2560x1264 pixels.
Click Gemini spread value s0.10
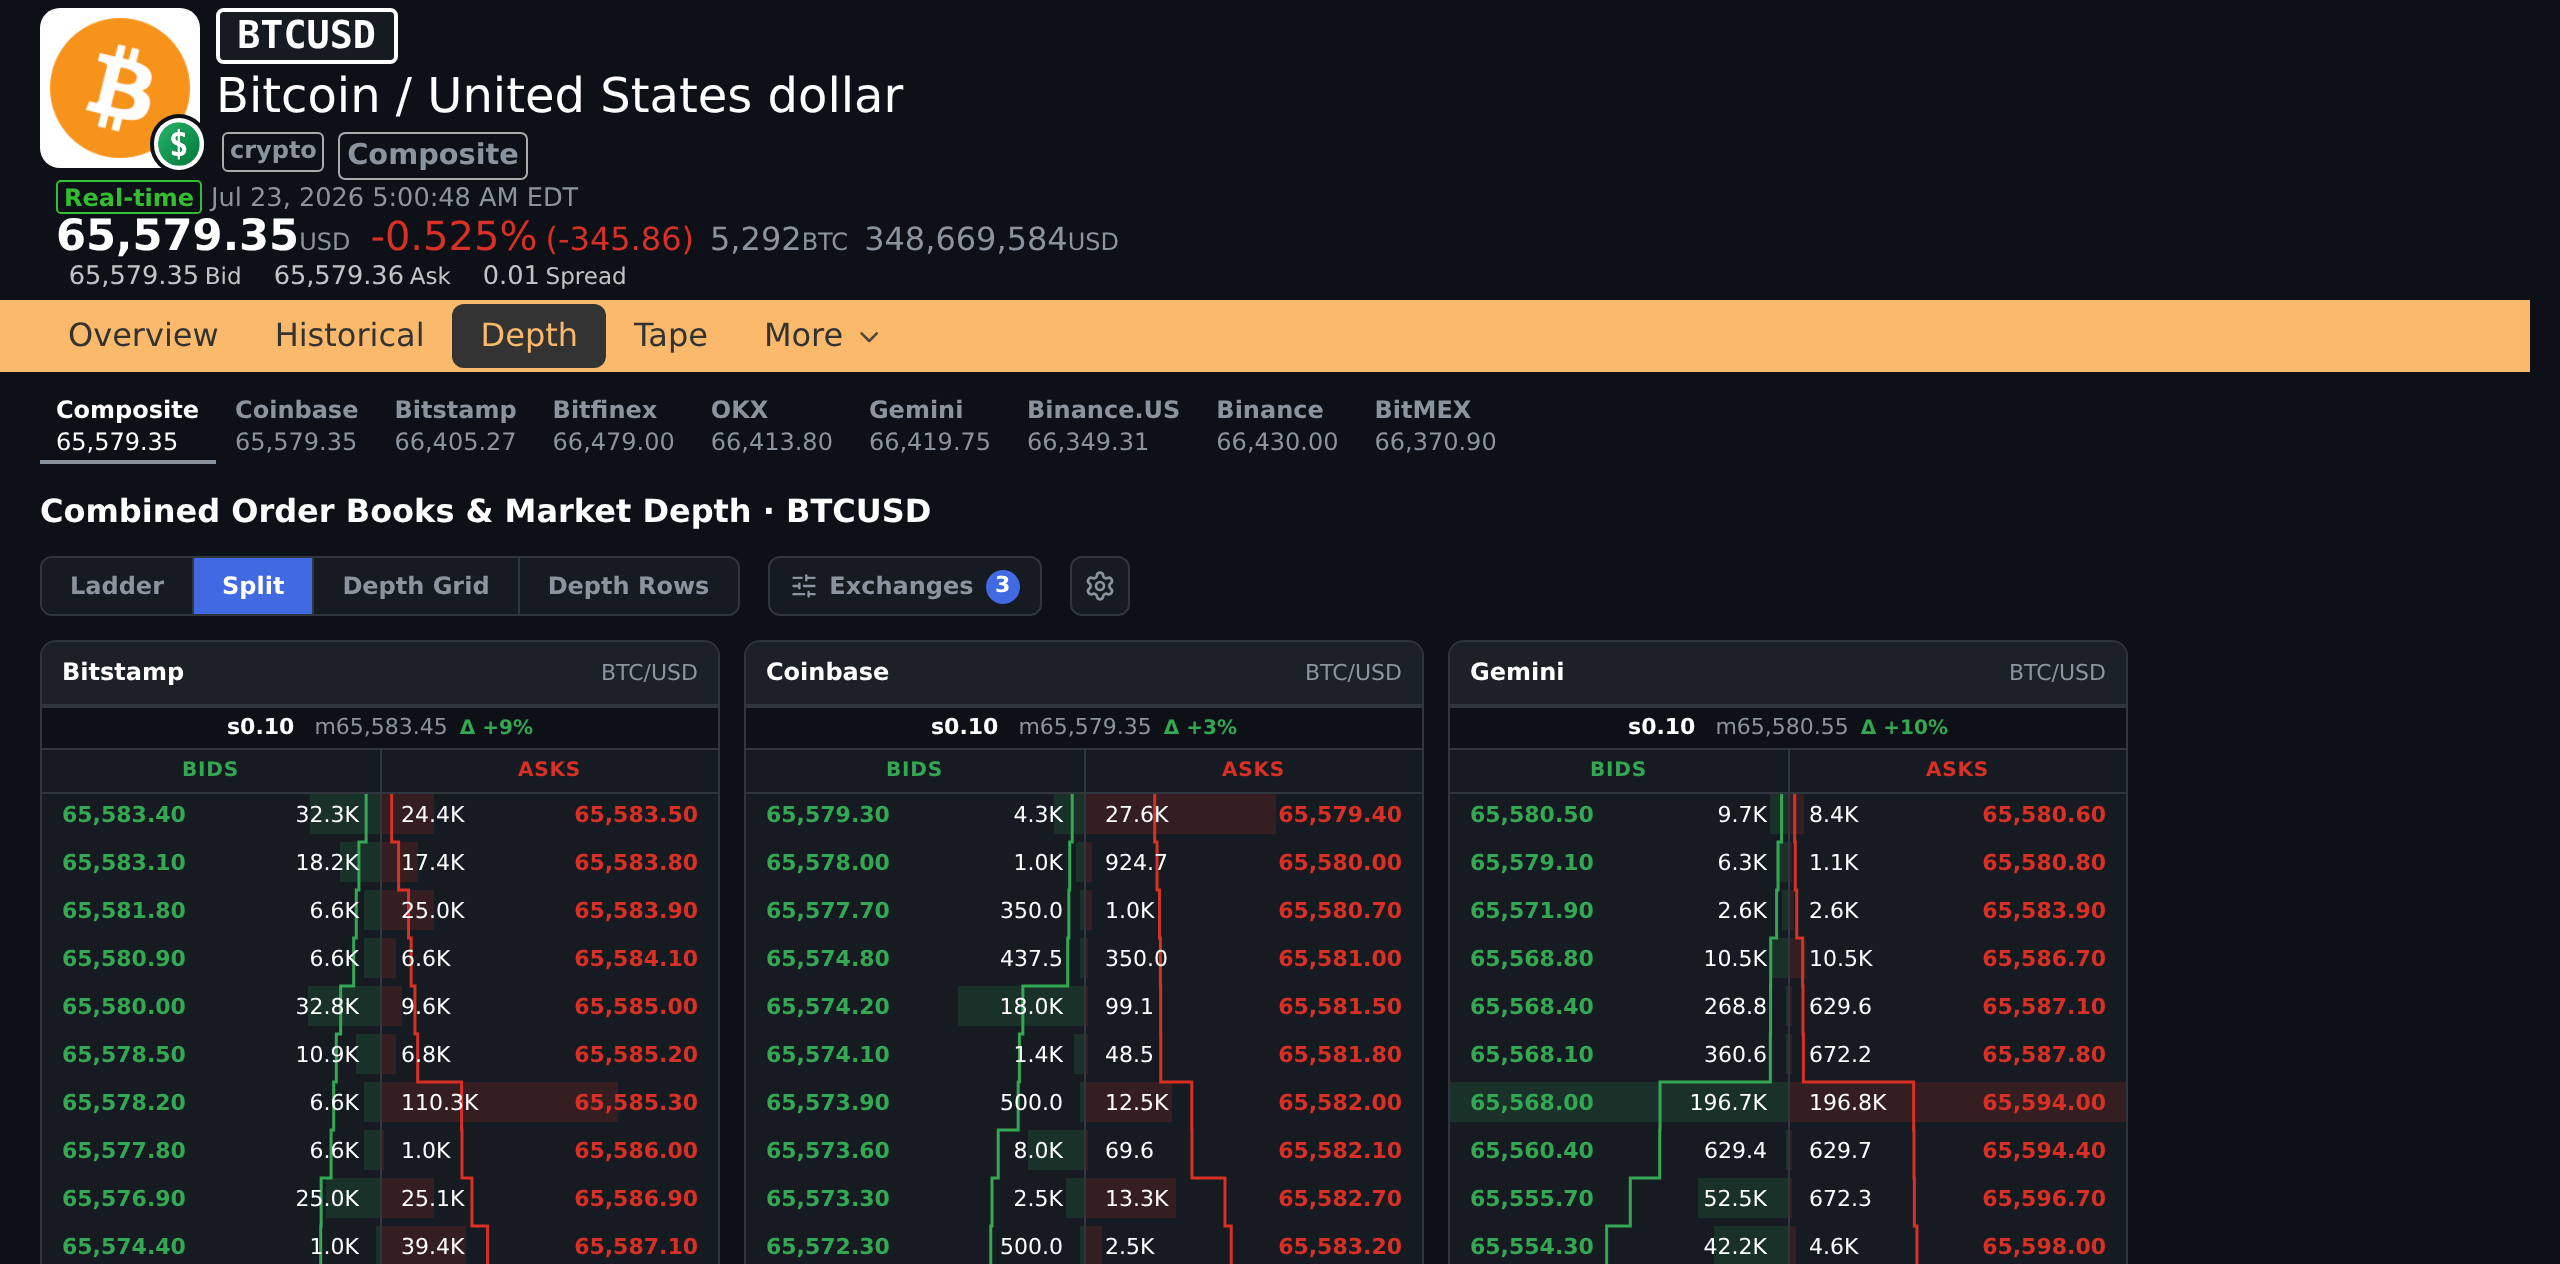tap(1661, 727)
